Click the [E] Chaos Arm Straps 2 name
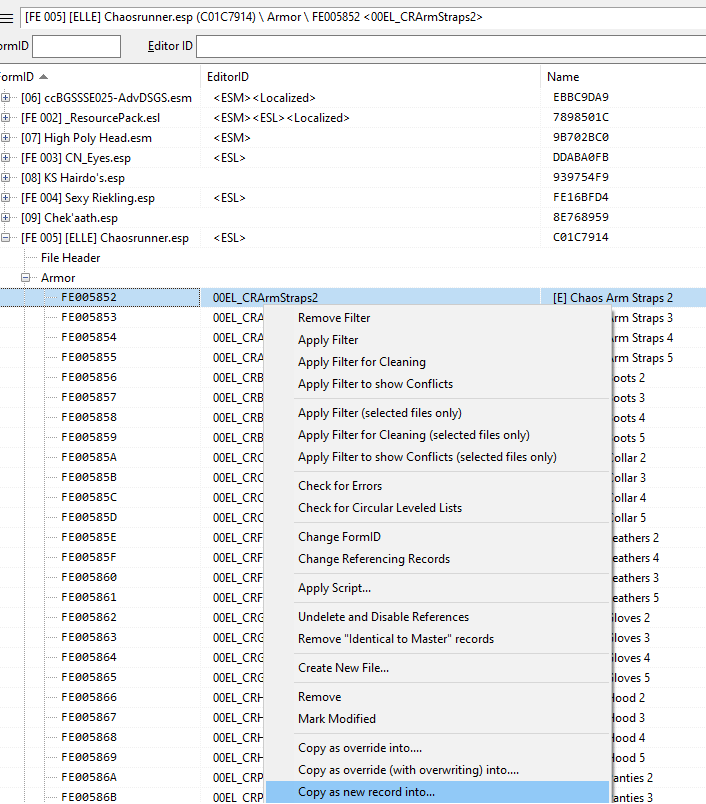Image resolution: width=706 pixels, height=804 pixels. coord(613,298)
